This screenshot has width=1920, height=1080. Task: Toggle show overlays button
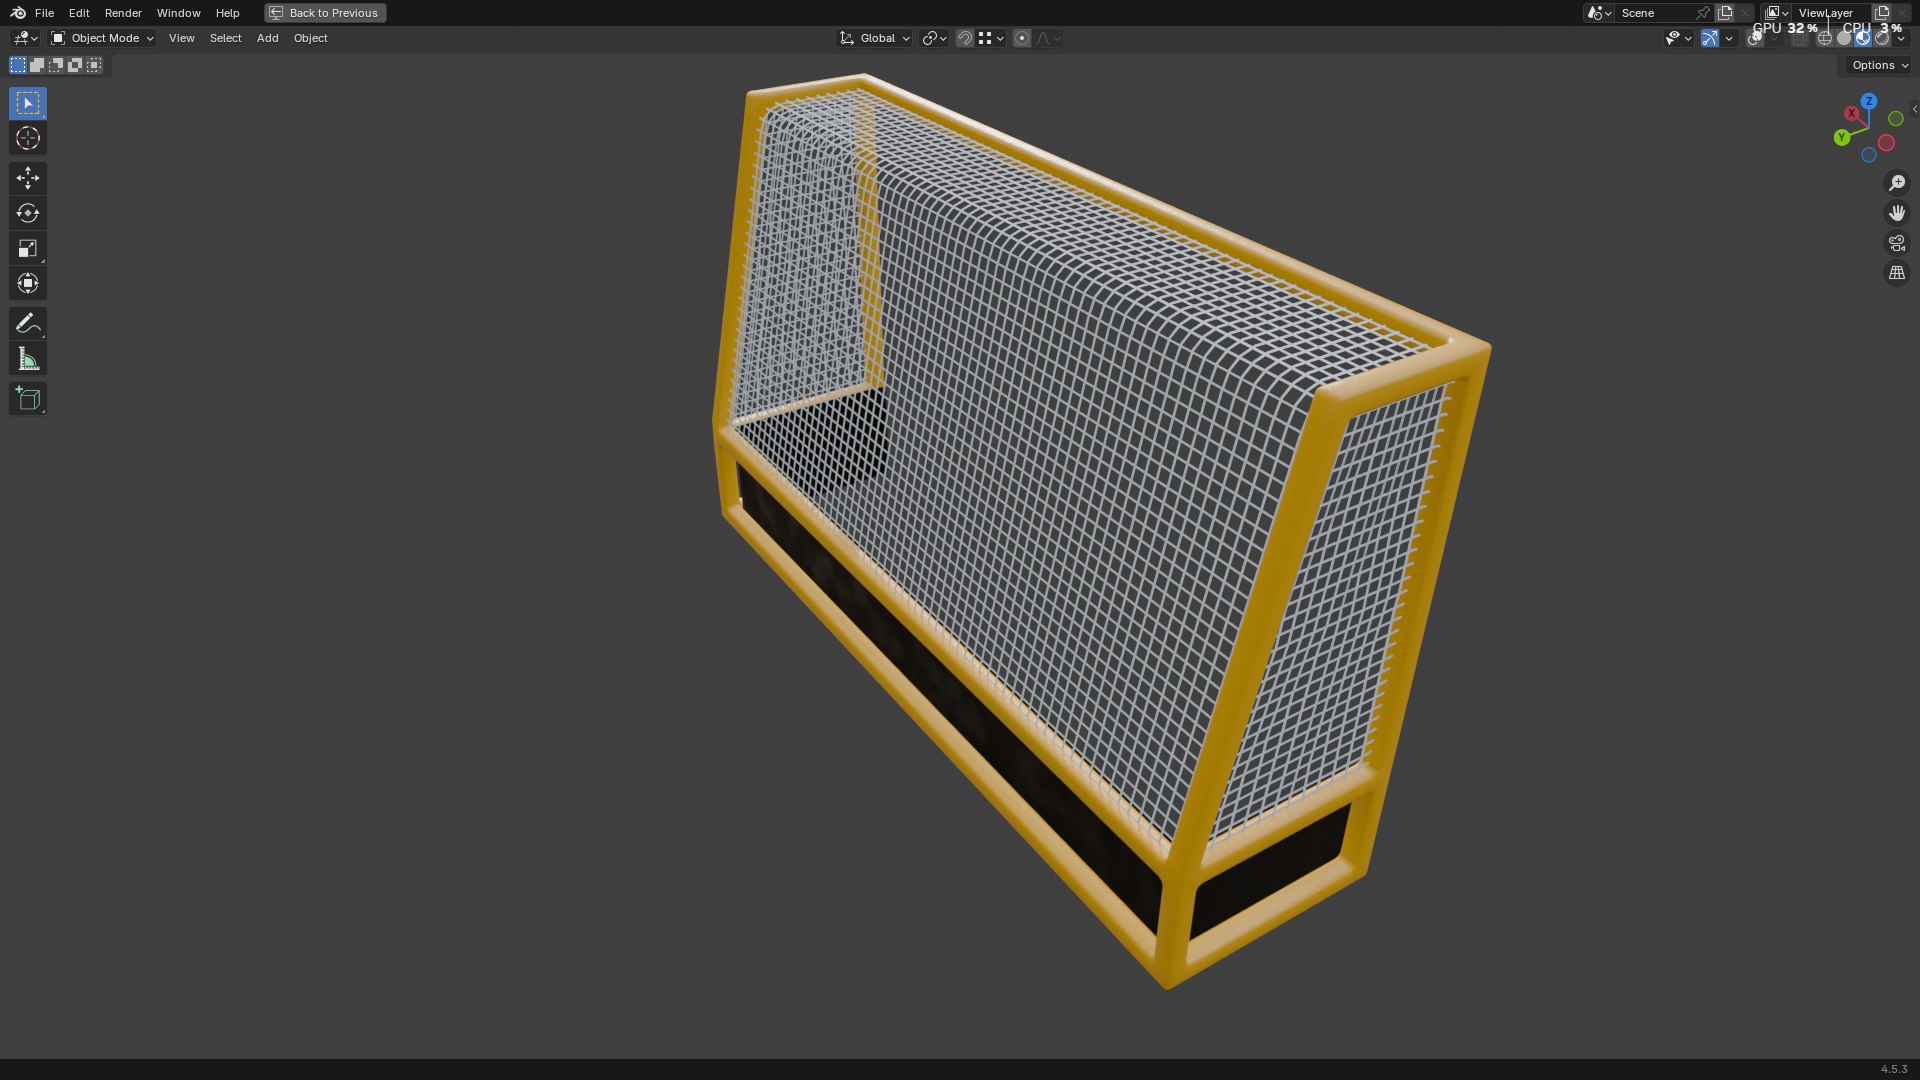[1755, 38]
